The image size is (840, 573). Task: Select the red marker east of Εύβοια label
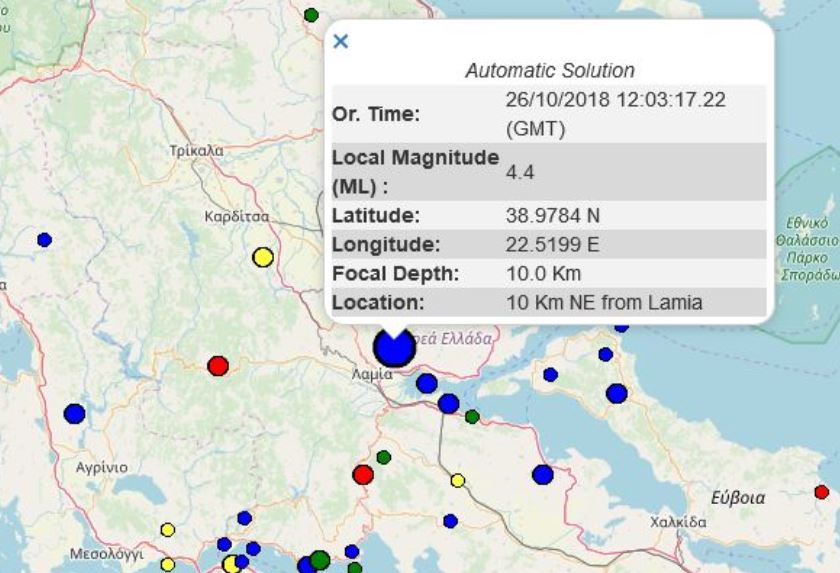click(821, 491)
